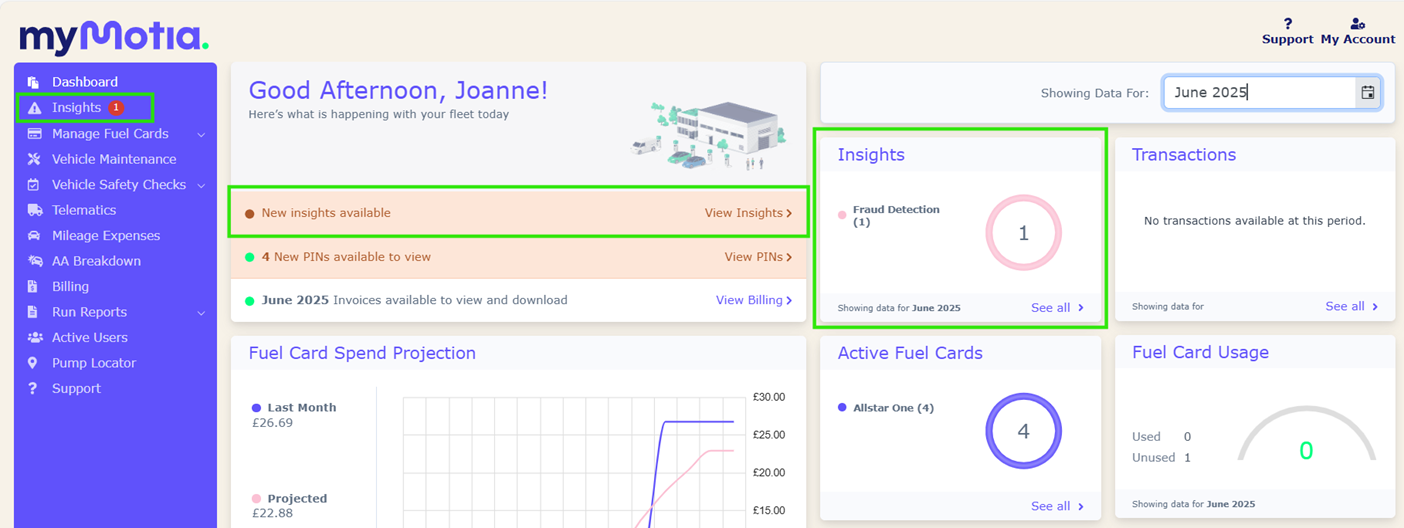The width and height of the screenshot is (1404, 528).
Task: Click the June 2025 Invoices available text
Action: pyautogui.click(x=414, y=300)
